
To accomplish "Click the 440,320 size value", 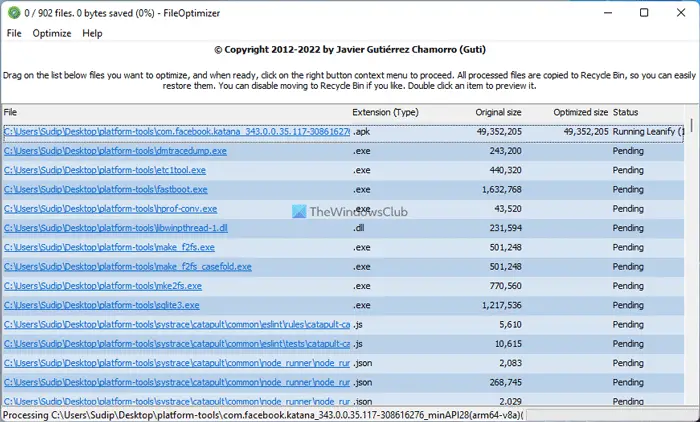I will 505,170.
